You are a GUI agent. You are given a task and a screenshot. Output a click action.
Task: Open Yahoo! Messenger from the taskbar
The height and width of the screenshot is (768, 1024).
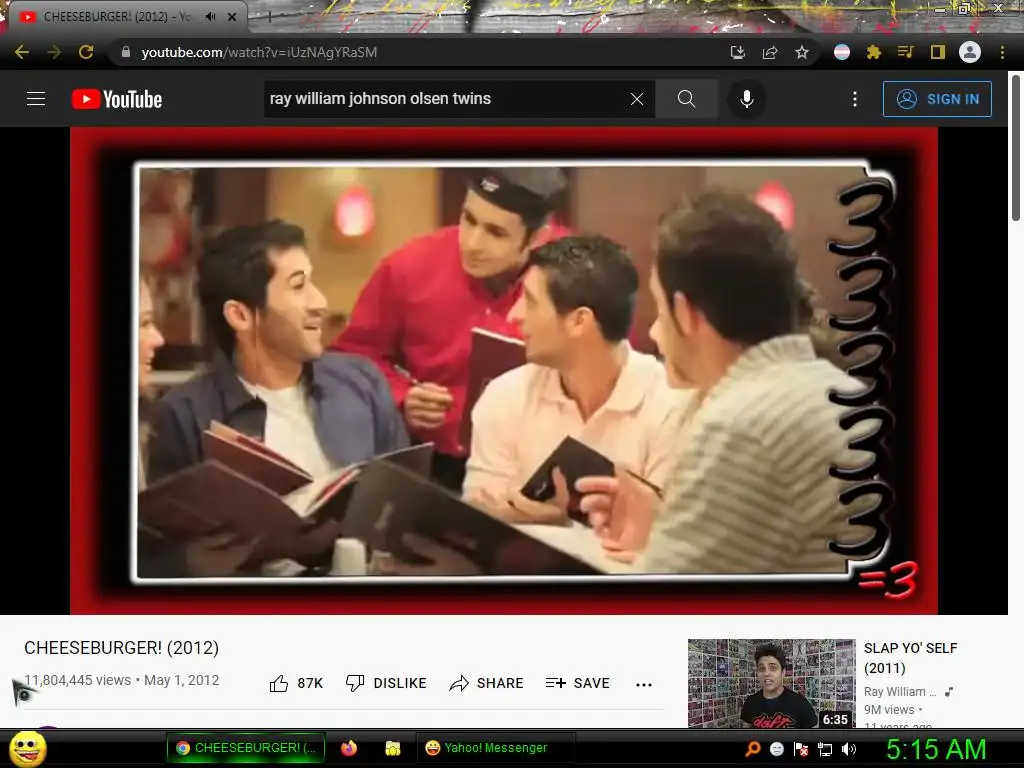496,748
